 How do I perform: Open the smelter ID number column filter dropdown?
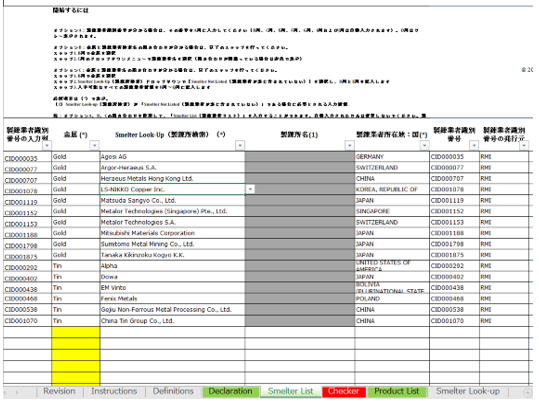point(474,146)
